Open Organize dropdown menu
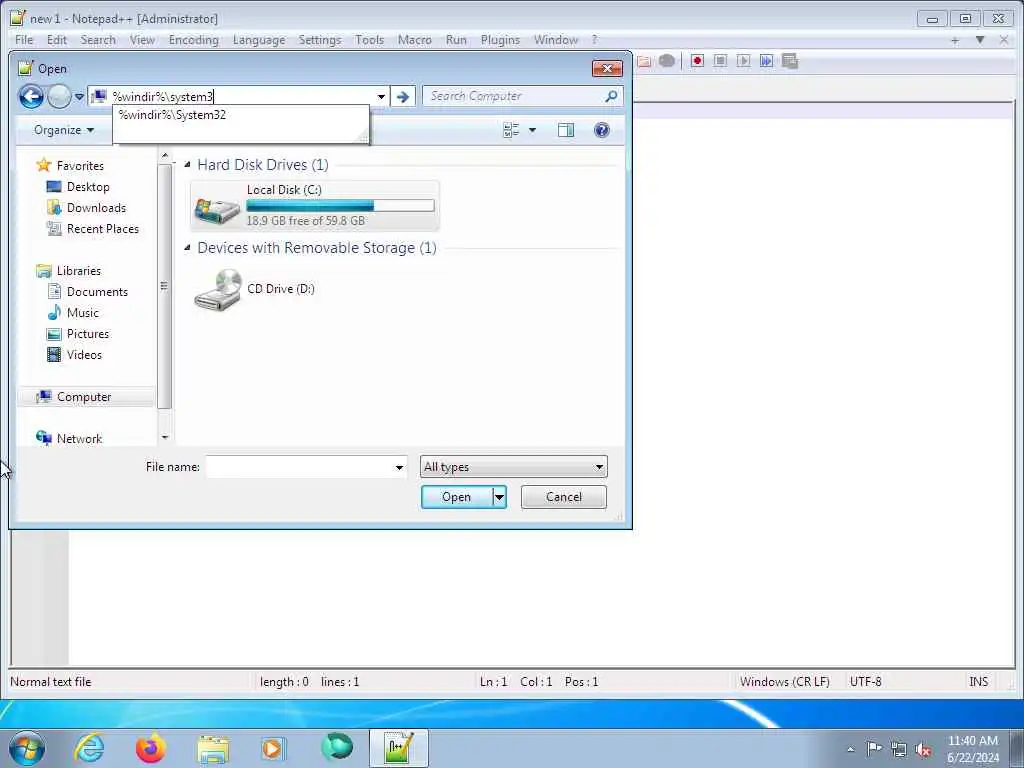 (x=63, y=130)
